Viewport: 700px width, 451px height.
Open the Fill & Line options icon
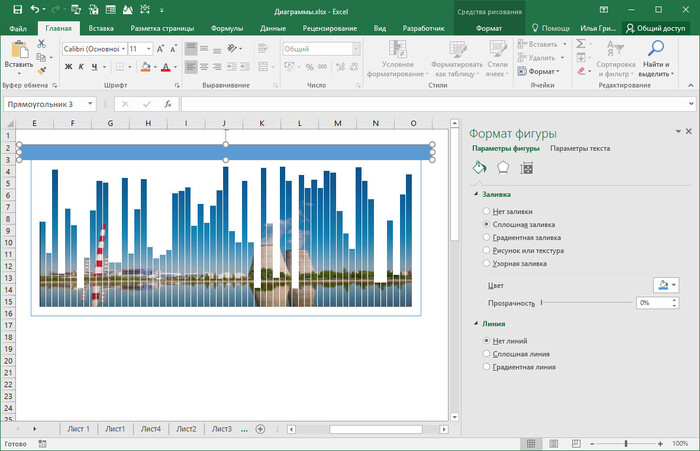tap(479, 167)
